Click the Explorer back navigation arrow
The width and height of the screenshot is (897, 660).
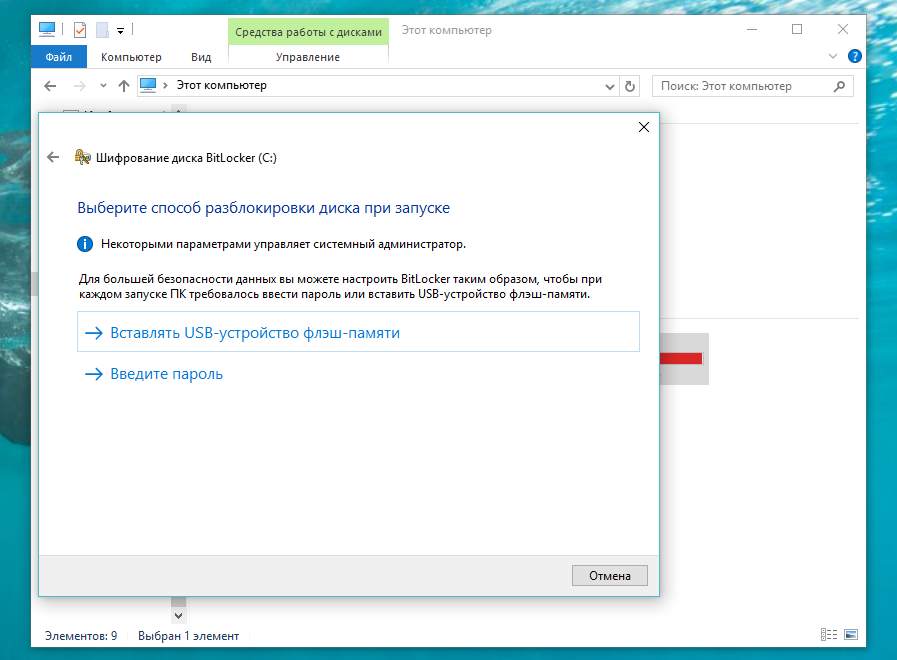(50, 86)
